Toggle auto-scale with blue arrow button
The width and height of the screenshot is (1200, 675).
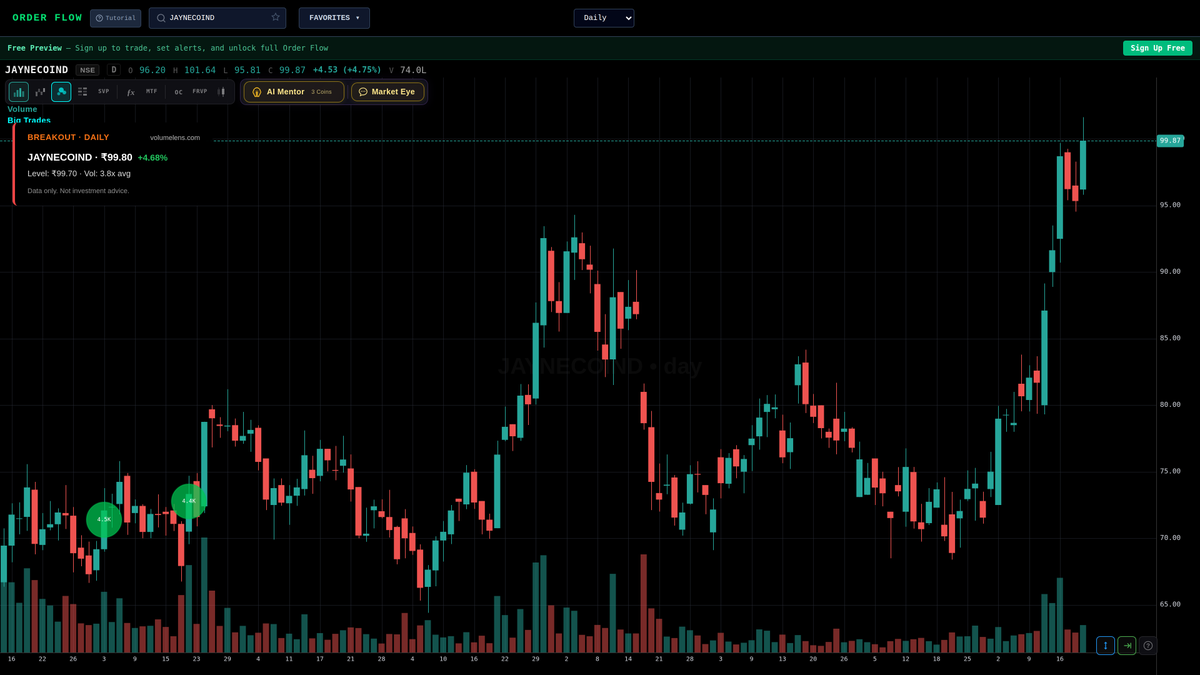coord(1105,645)
